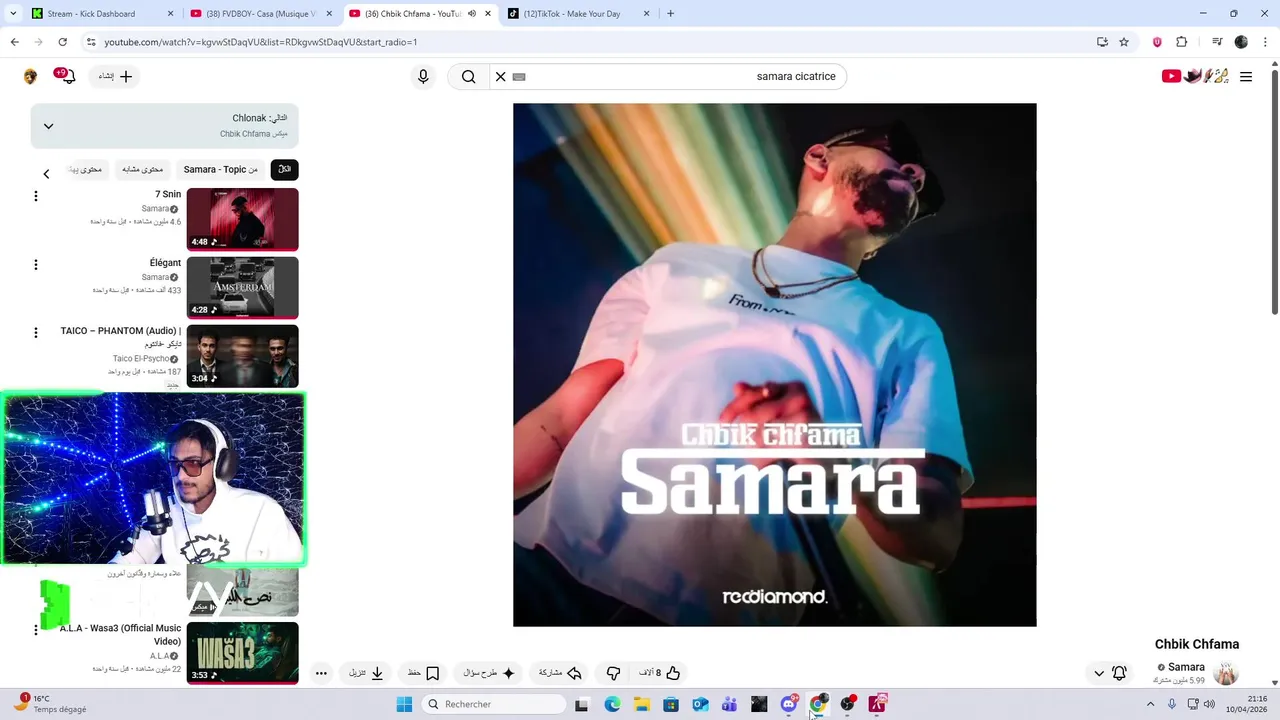This screenshot has width=1280, height=720.
Task: Open Samara channel avatar
Action: (x=1226, y=673)
